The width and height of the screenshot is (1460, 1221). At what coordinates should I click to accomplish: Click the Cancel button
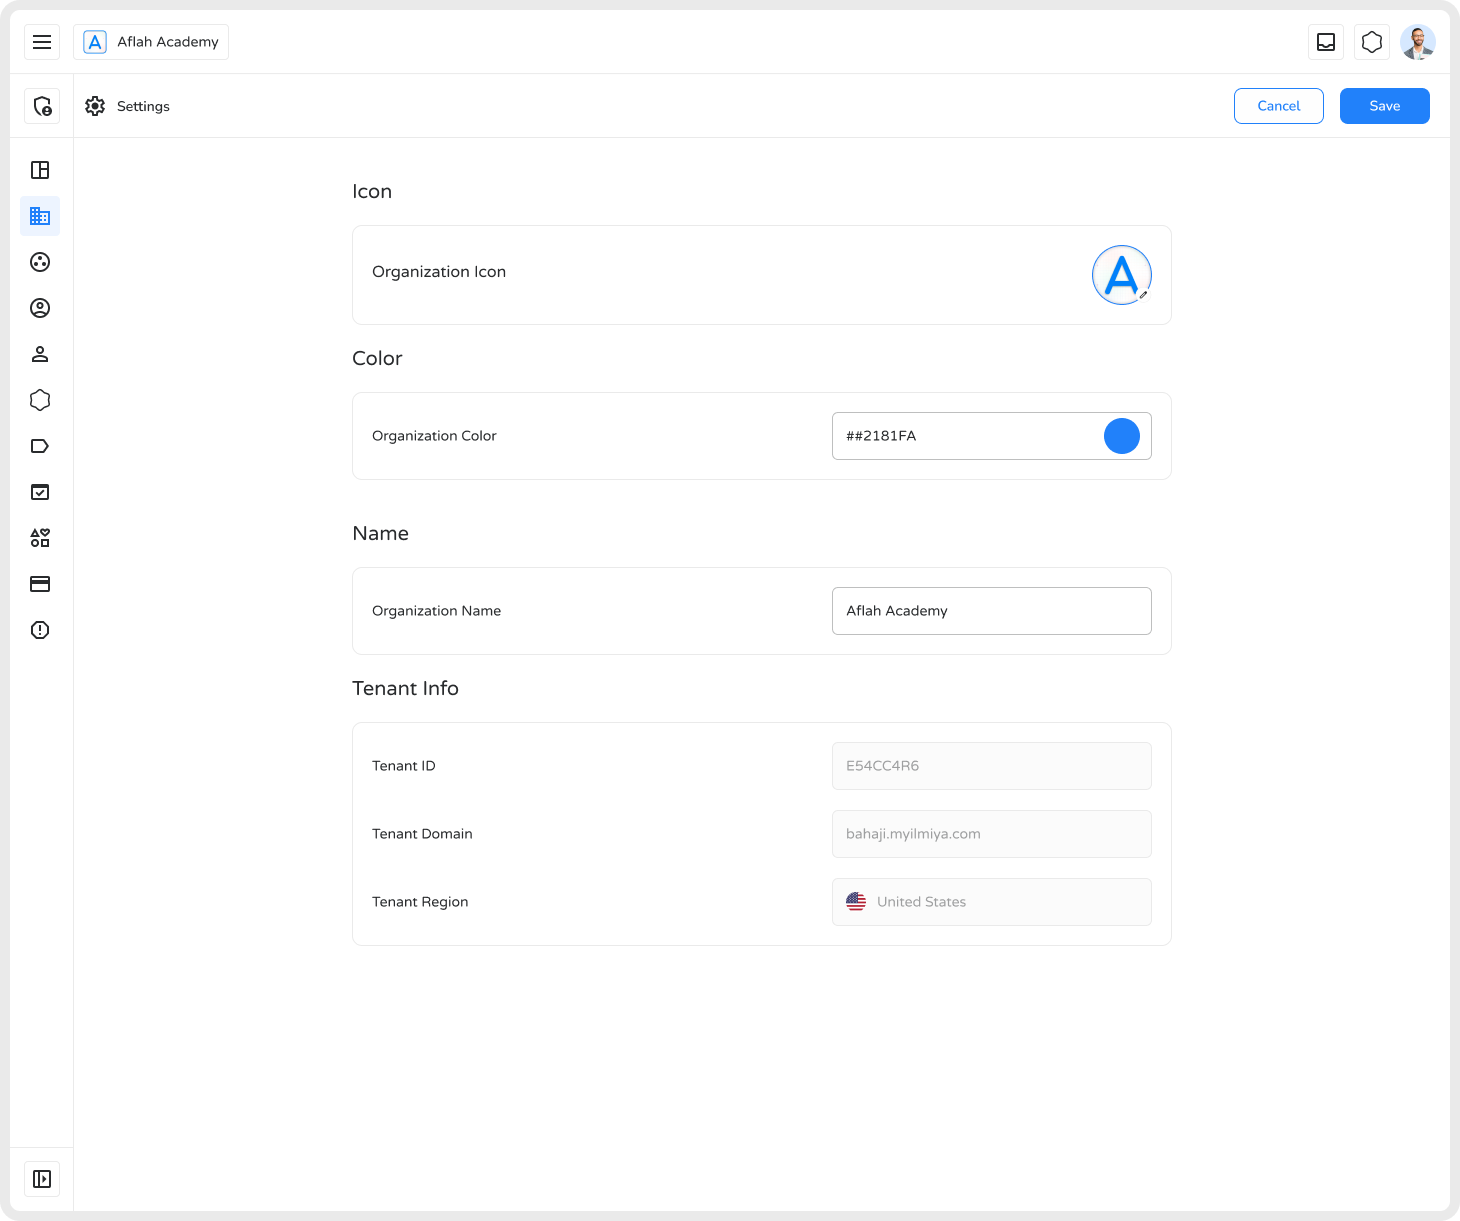point(1278,106)
